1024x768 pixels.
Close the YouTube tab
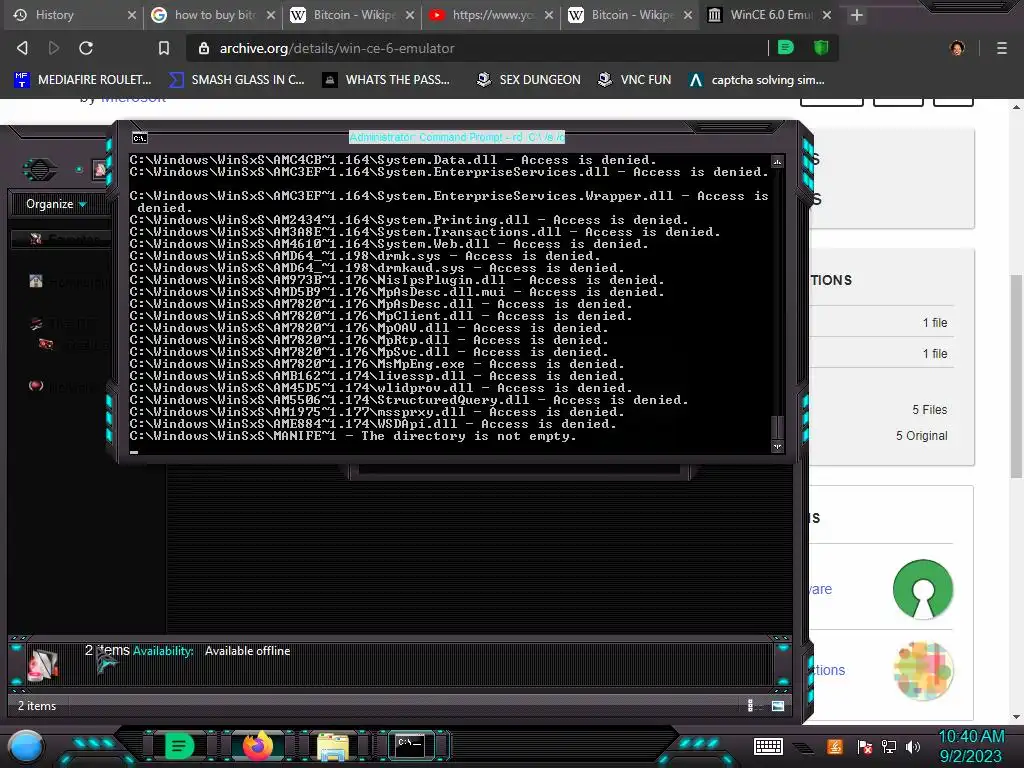(549, 15)
